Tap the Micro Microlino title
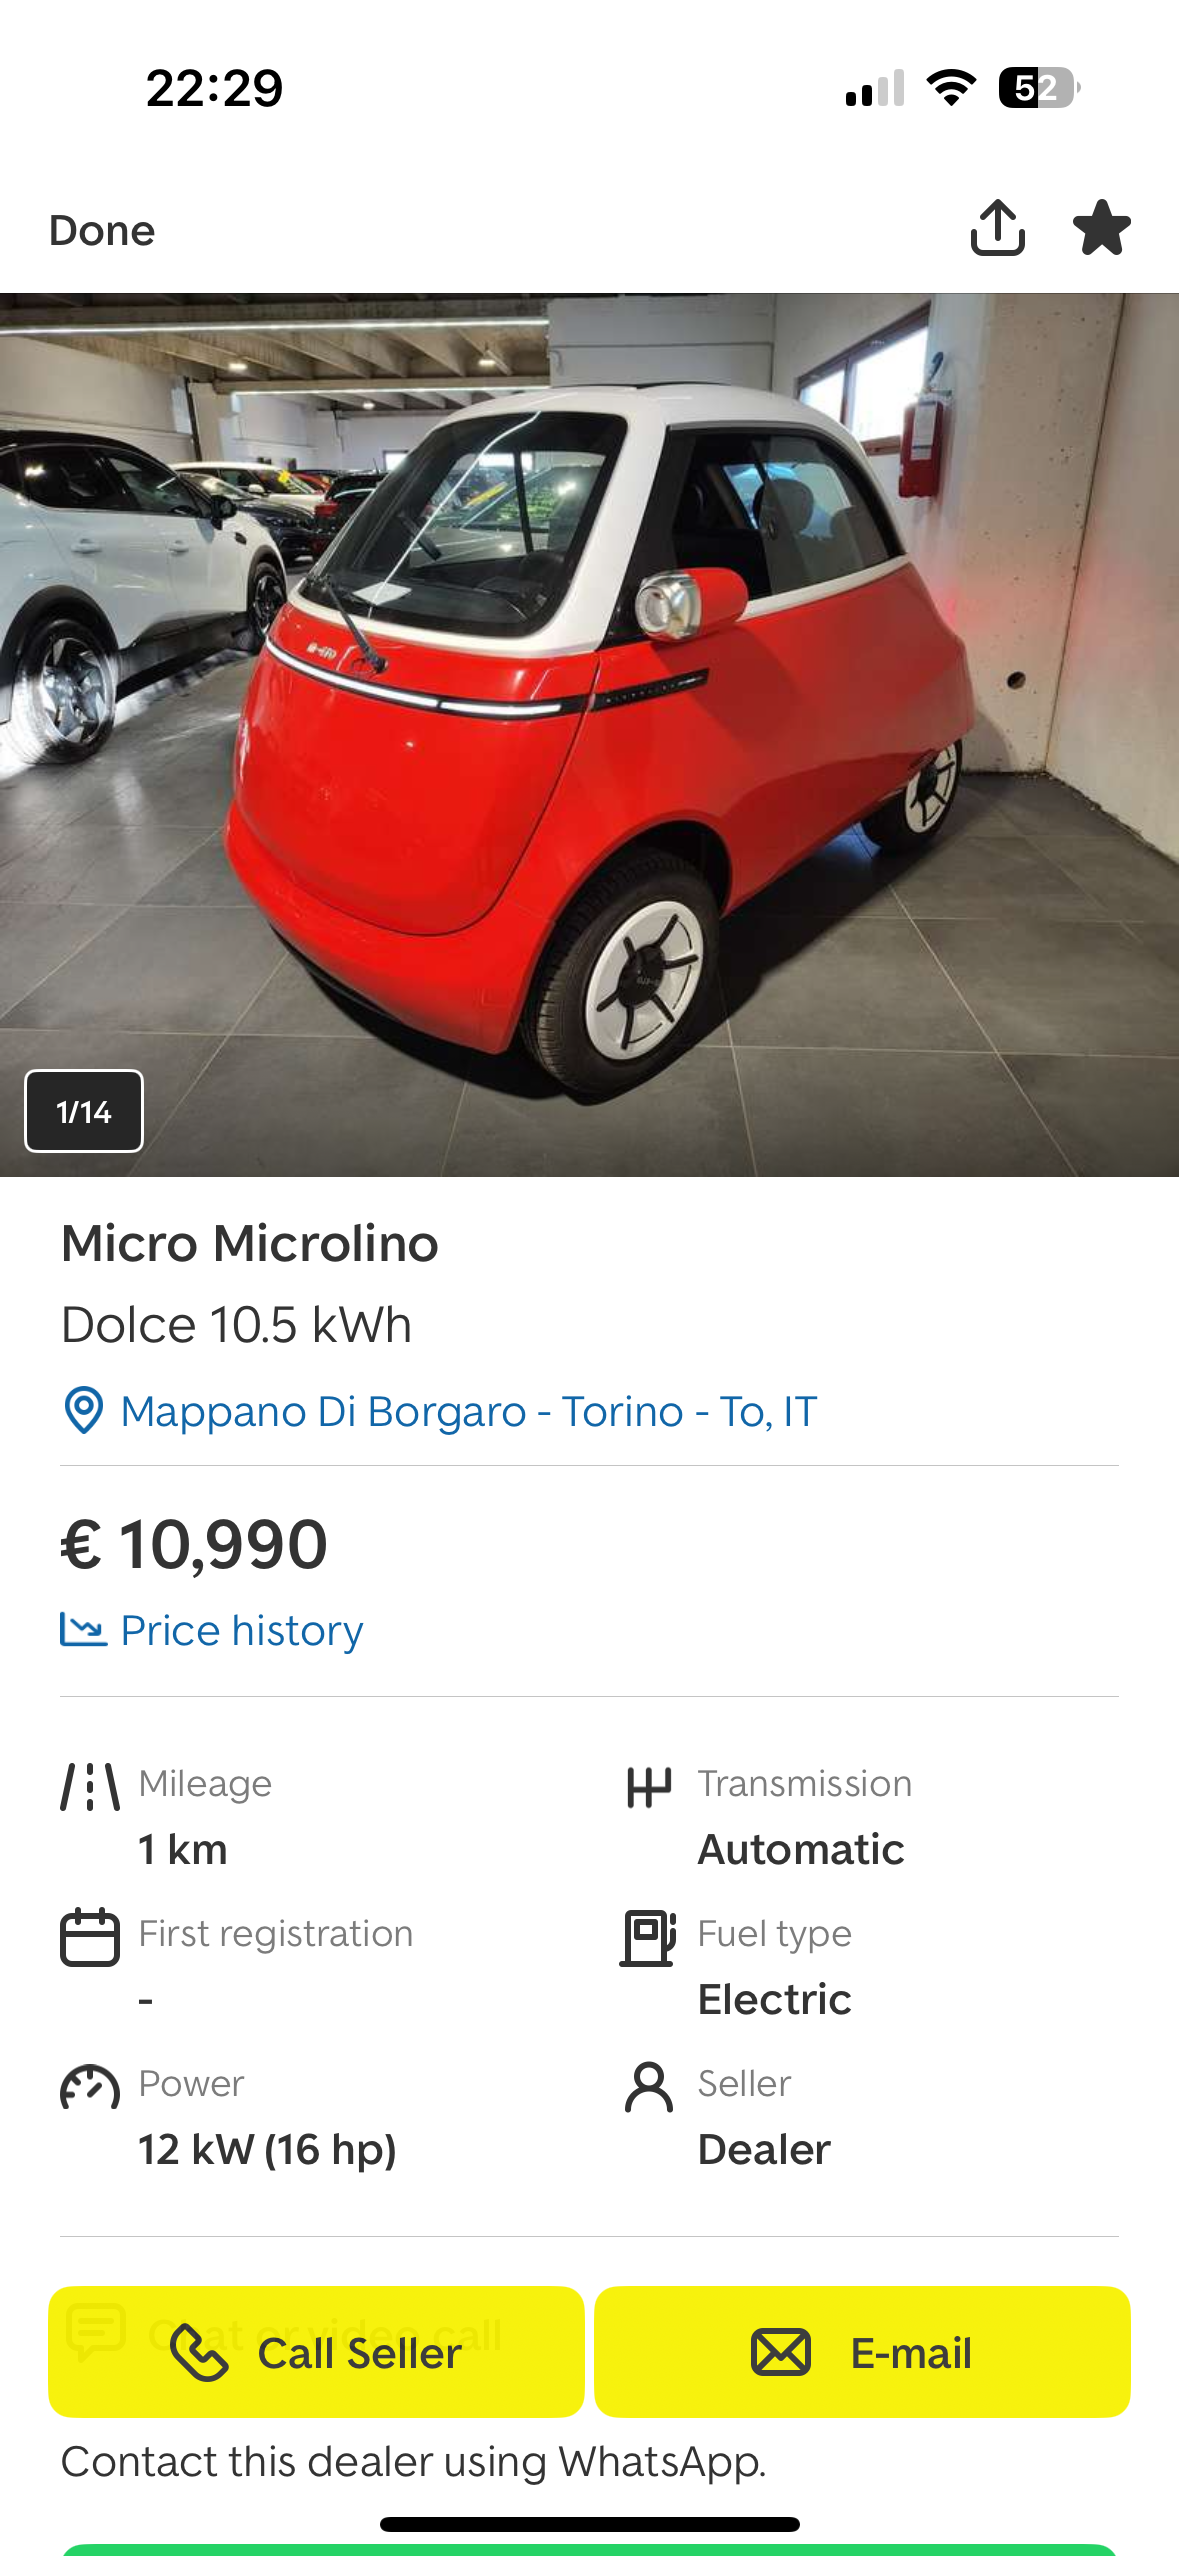The height and width of the screenshot is (2556, 1179). tap(250, 1244)
